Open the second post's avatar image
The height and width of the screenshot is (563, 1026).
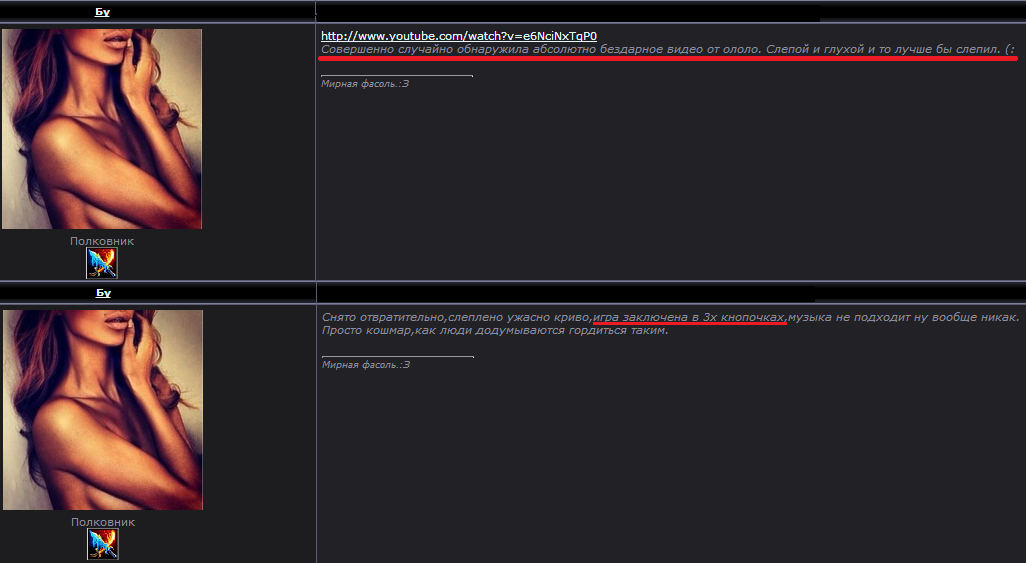102,410
